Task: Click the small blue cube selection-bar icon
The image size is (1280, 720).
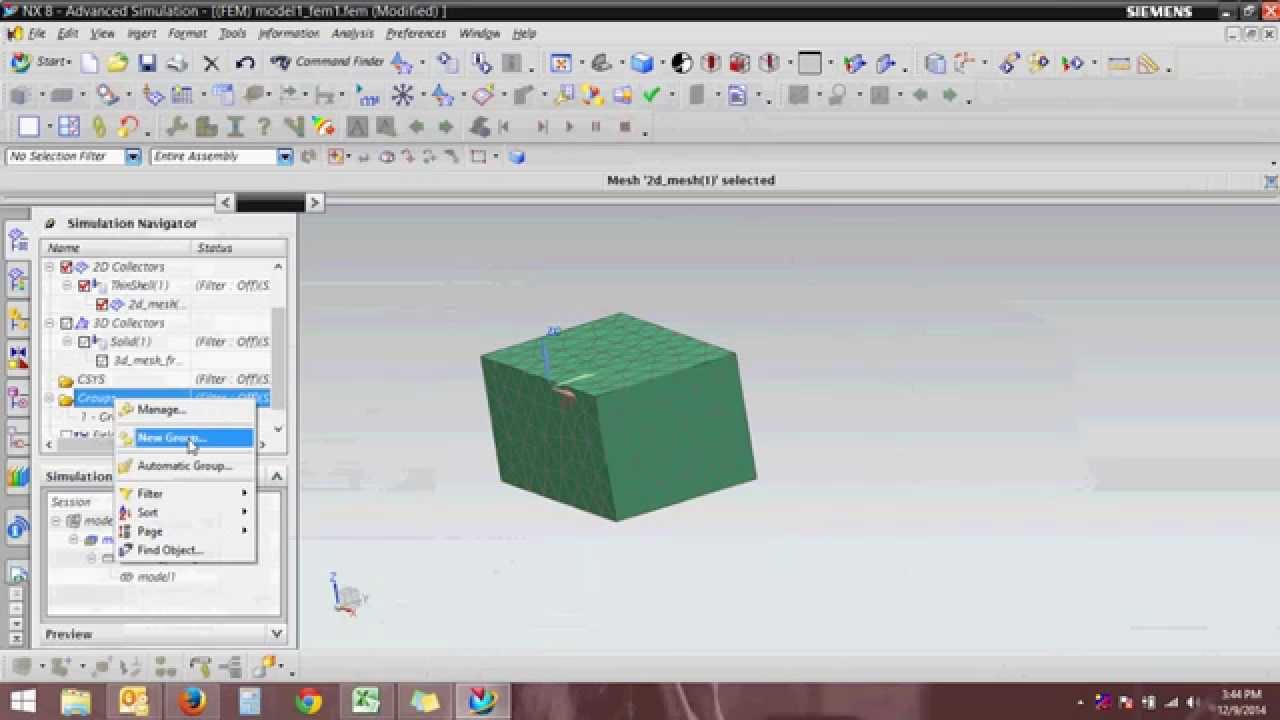Action: point(517,157)
